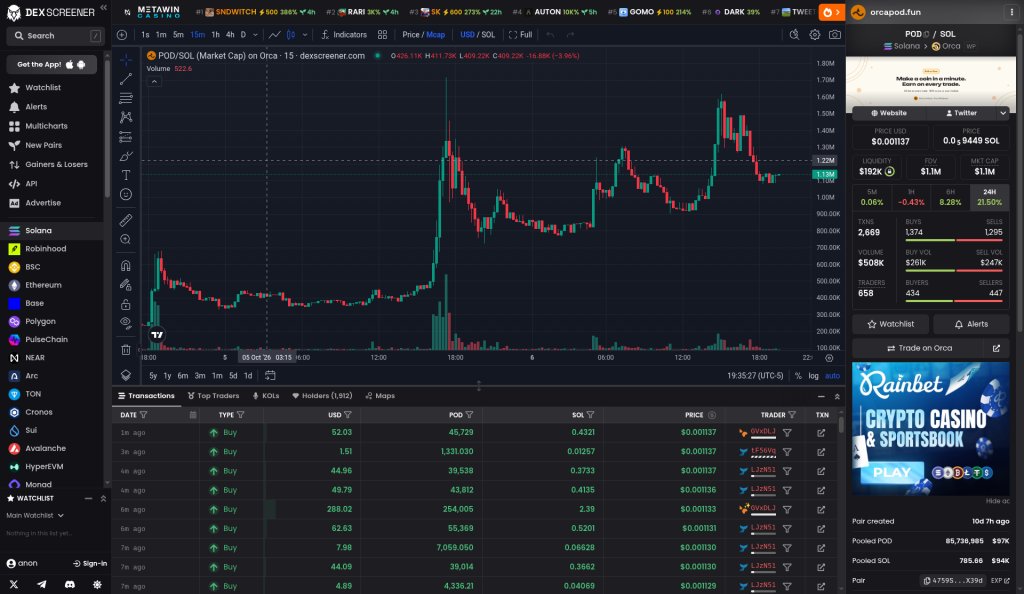
Task: Filter transactions by USD column
Action: pos(347,415)
